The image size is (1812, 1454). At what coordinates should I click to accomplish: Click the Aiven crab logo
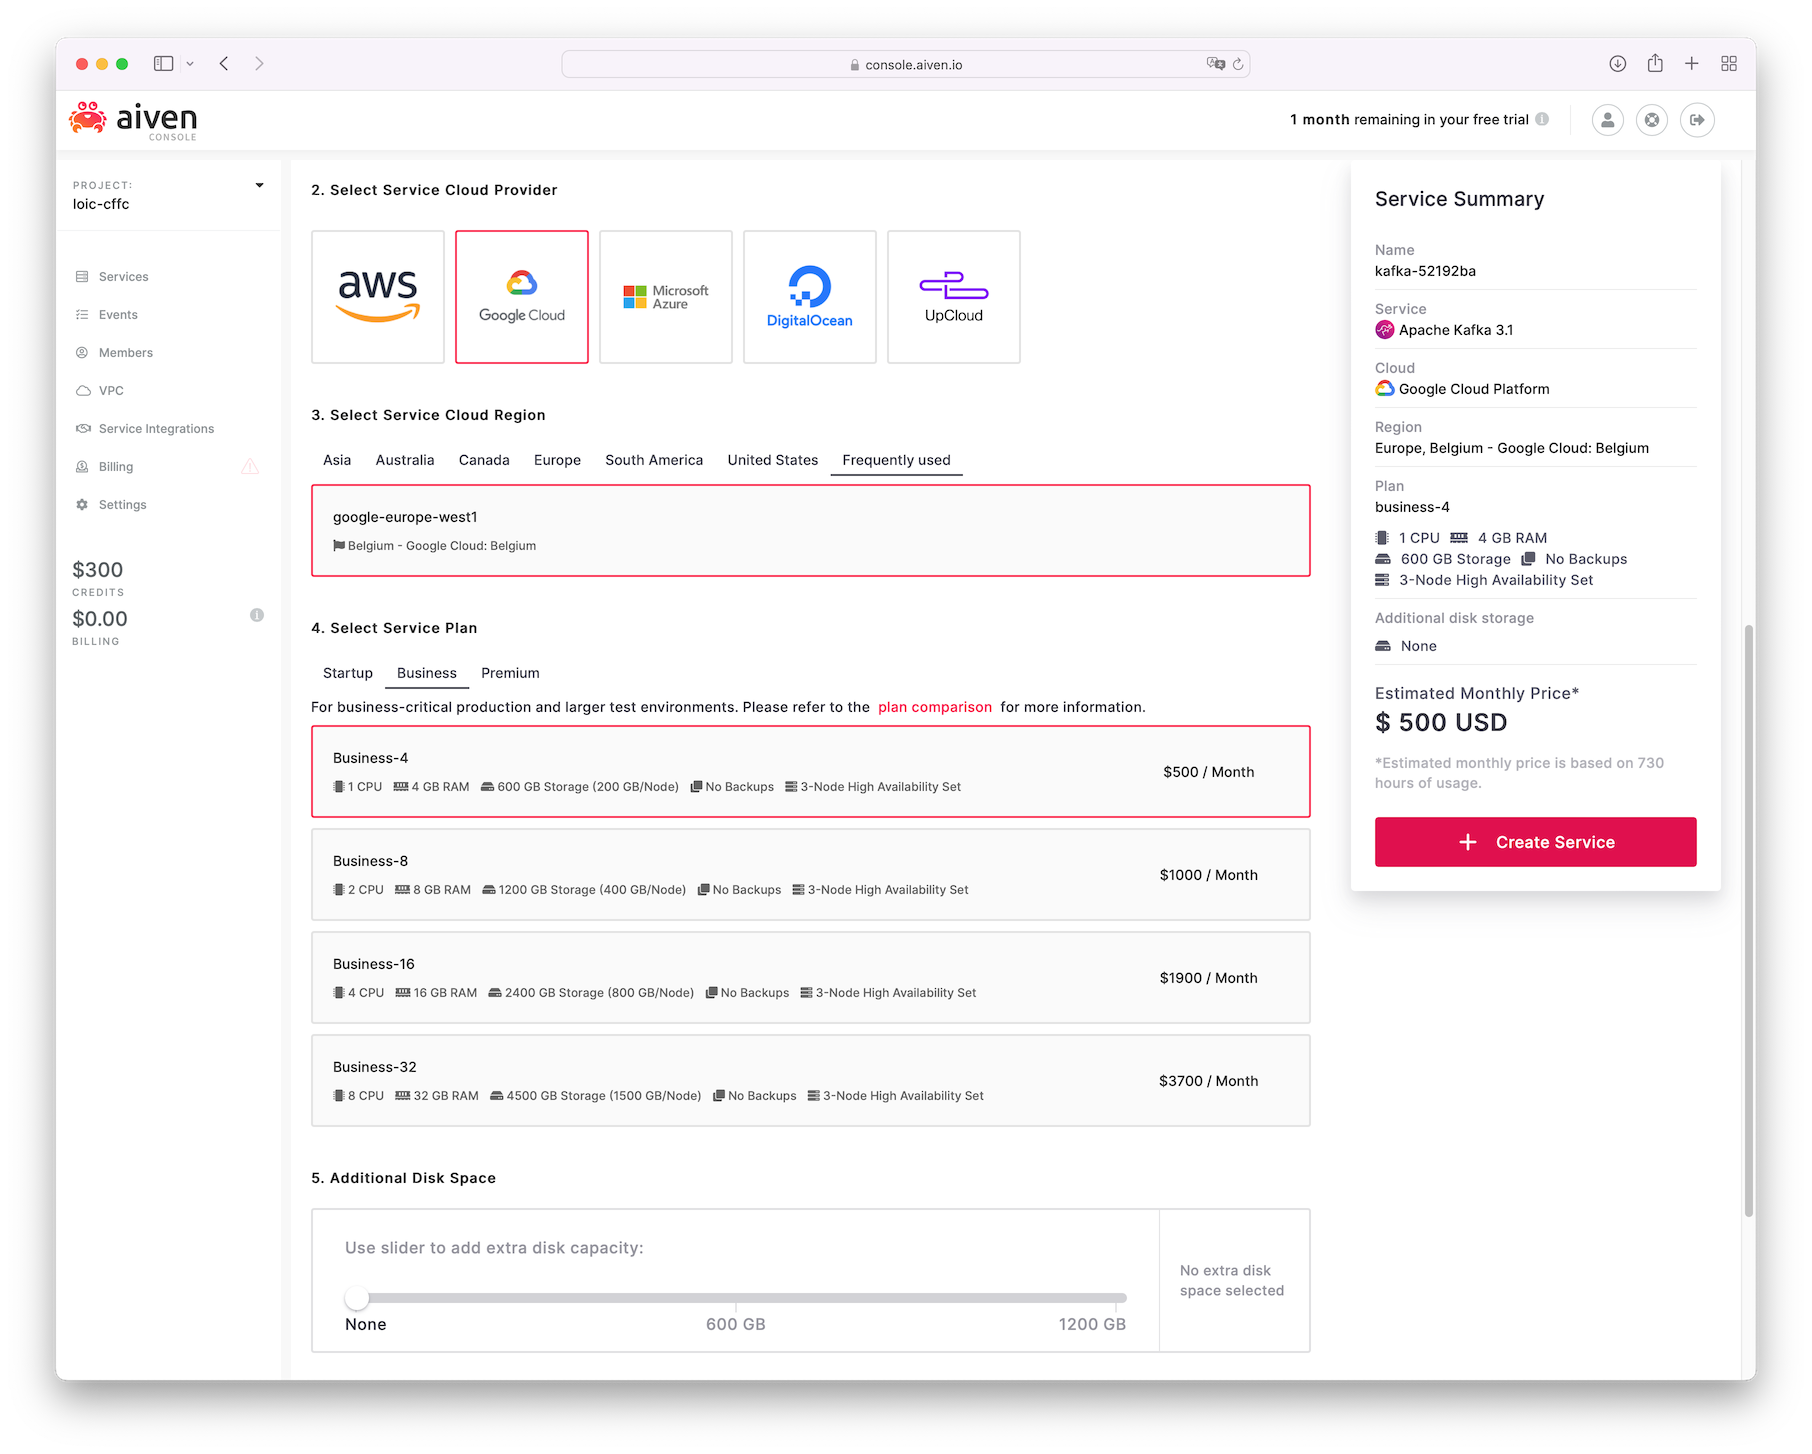pyautogui.click(x=87, y=117)
